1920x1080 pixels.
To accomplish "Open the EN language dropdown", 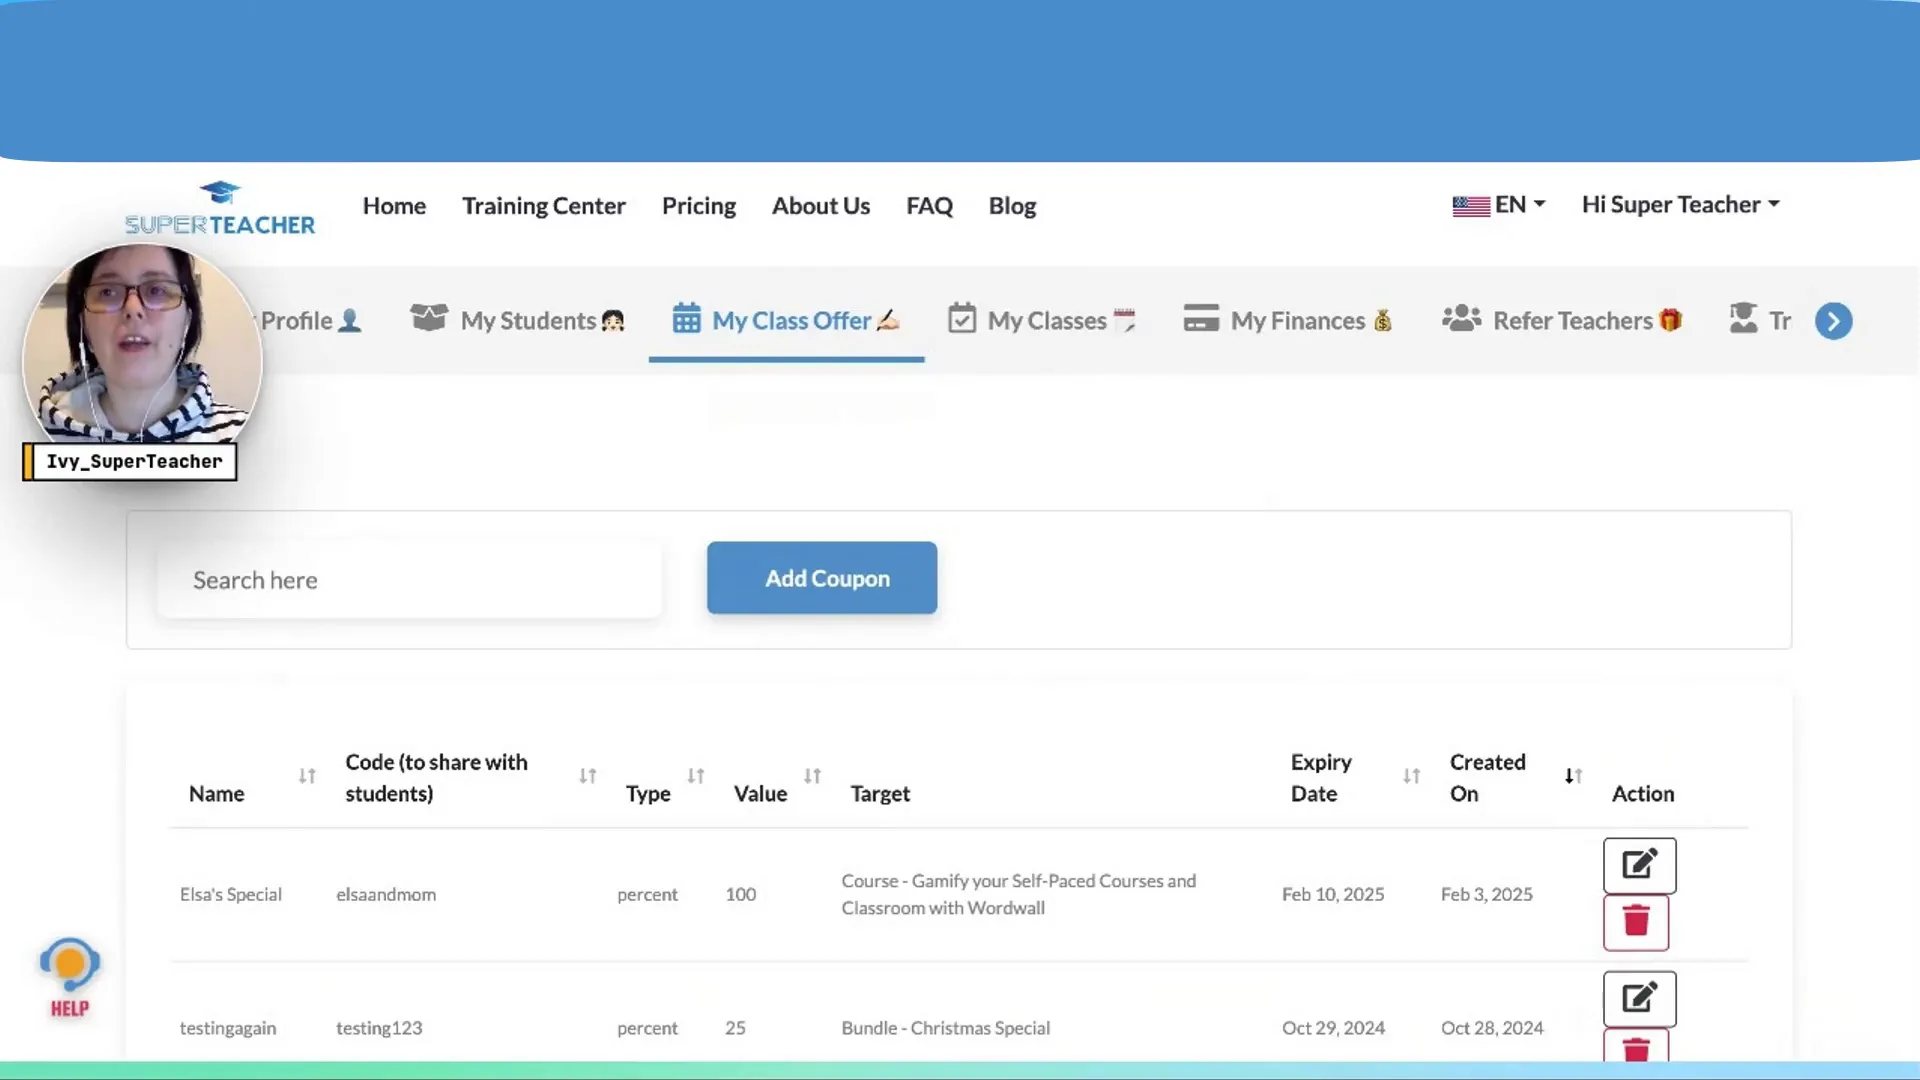I will (x=1497, y=203).
